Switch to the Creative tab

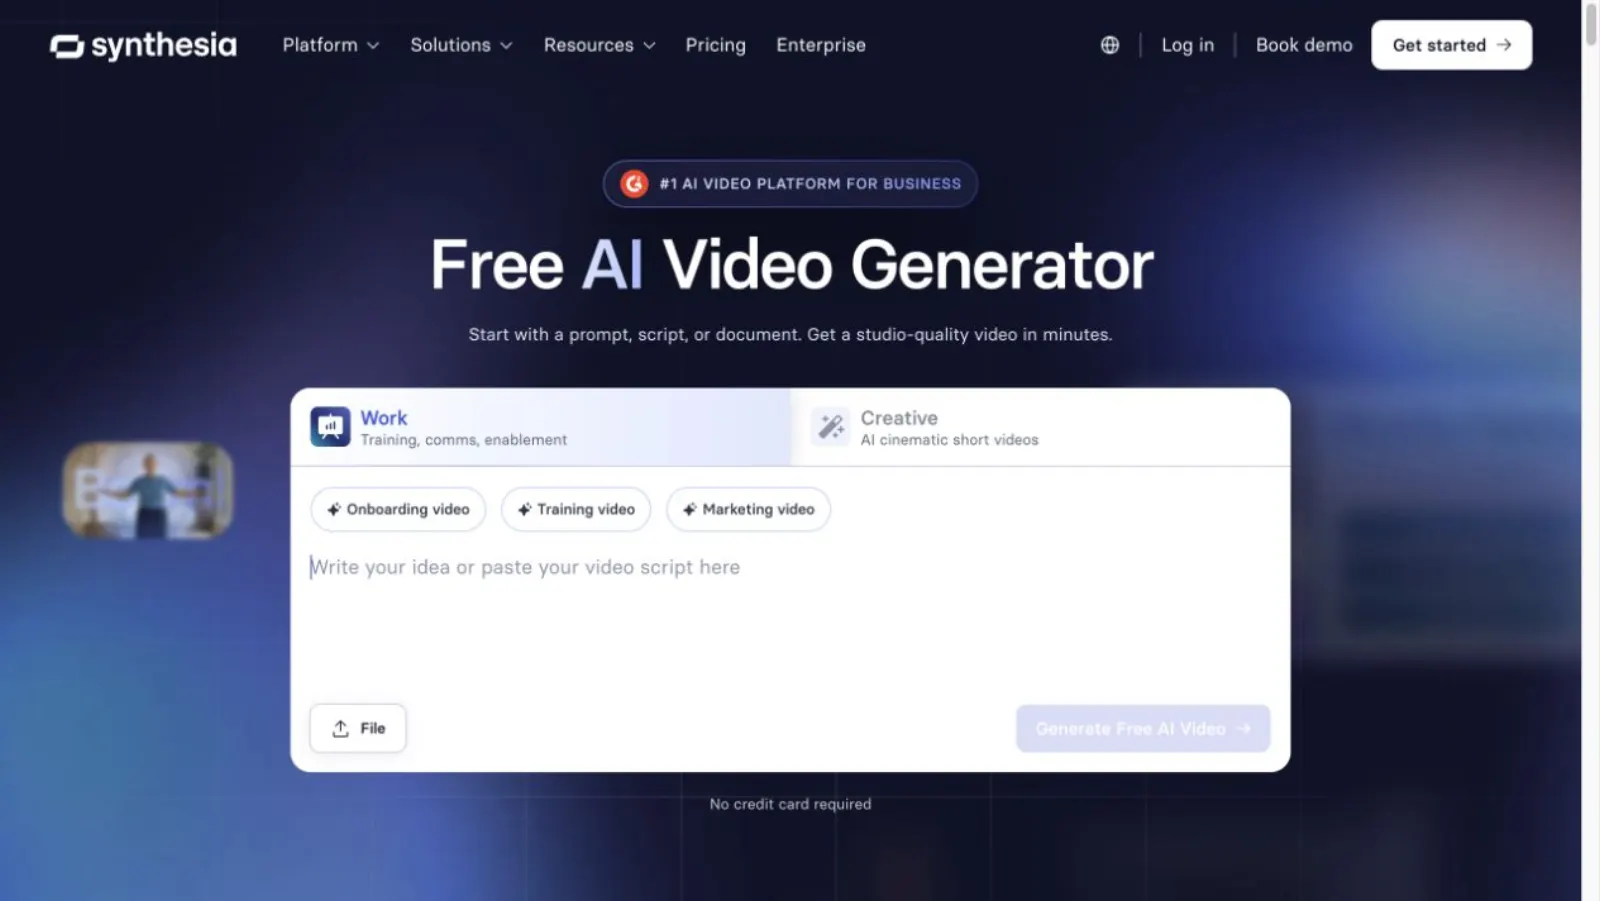point(1040,427)
